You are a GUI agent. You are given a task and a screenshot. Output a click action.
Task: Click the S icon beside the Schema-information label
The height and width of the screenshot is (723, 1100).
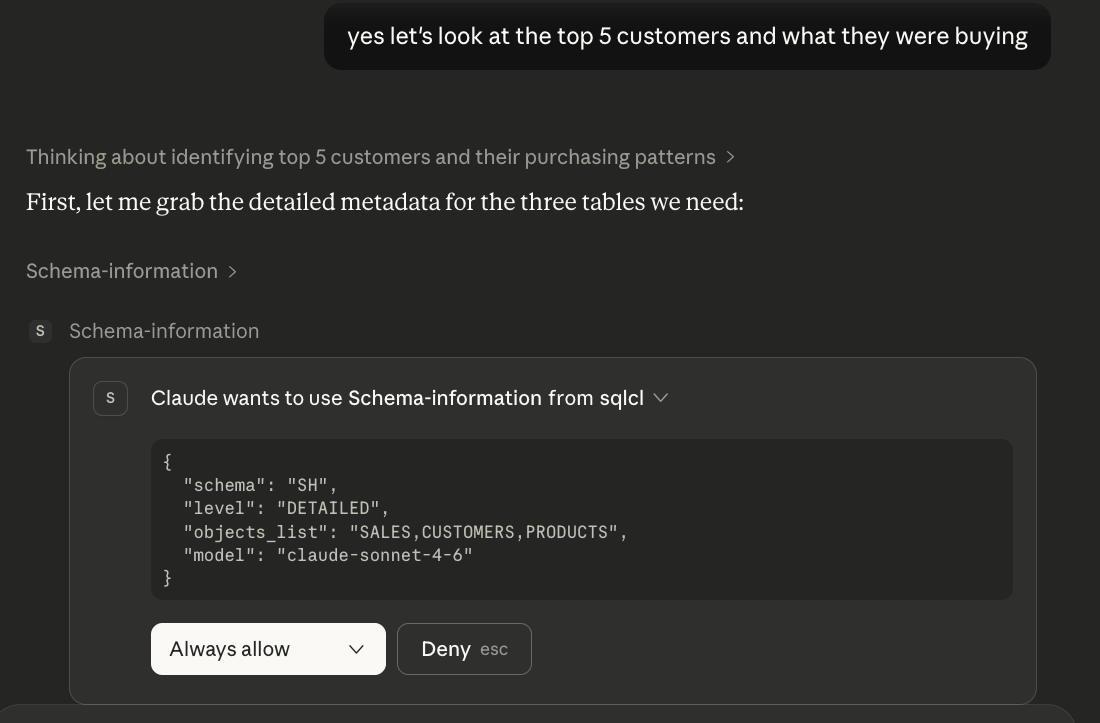[40, 331]
